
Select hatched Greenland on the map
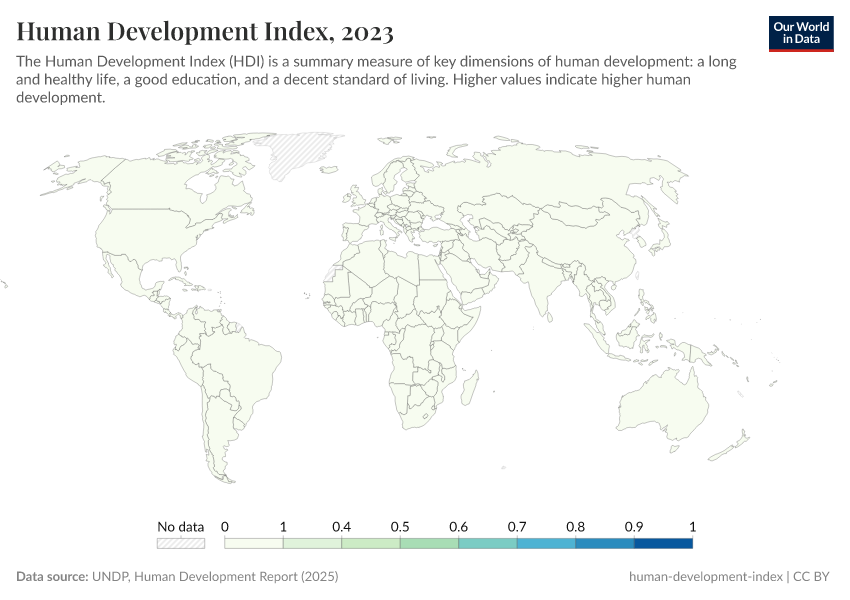pyautogui.click(x=302, y=152)
